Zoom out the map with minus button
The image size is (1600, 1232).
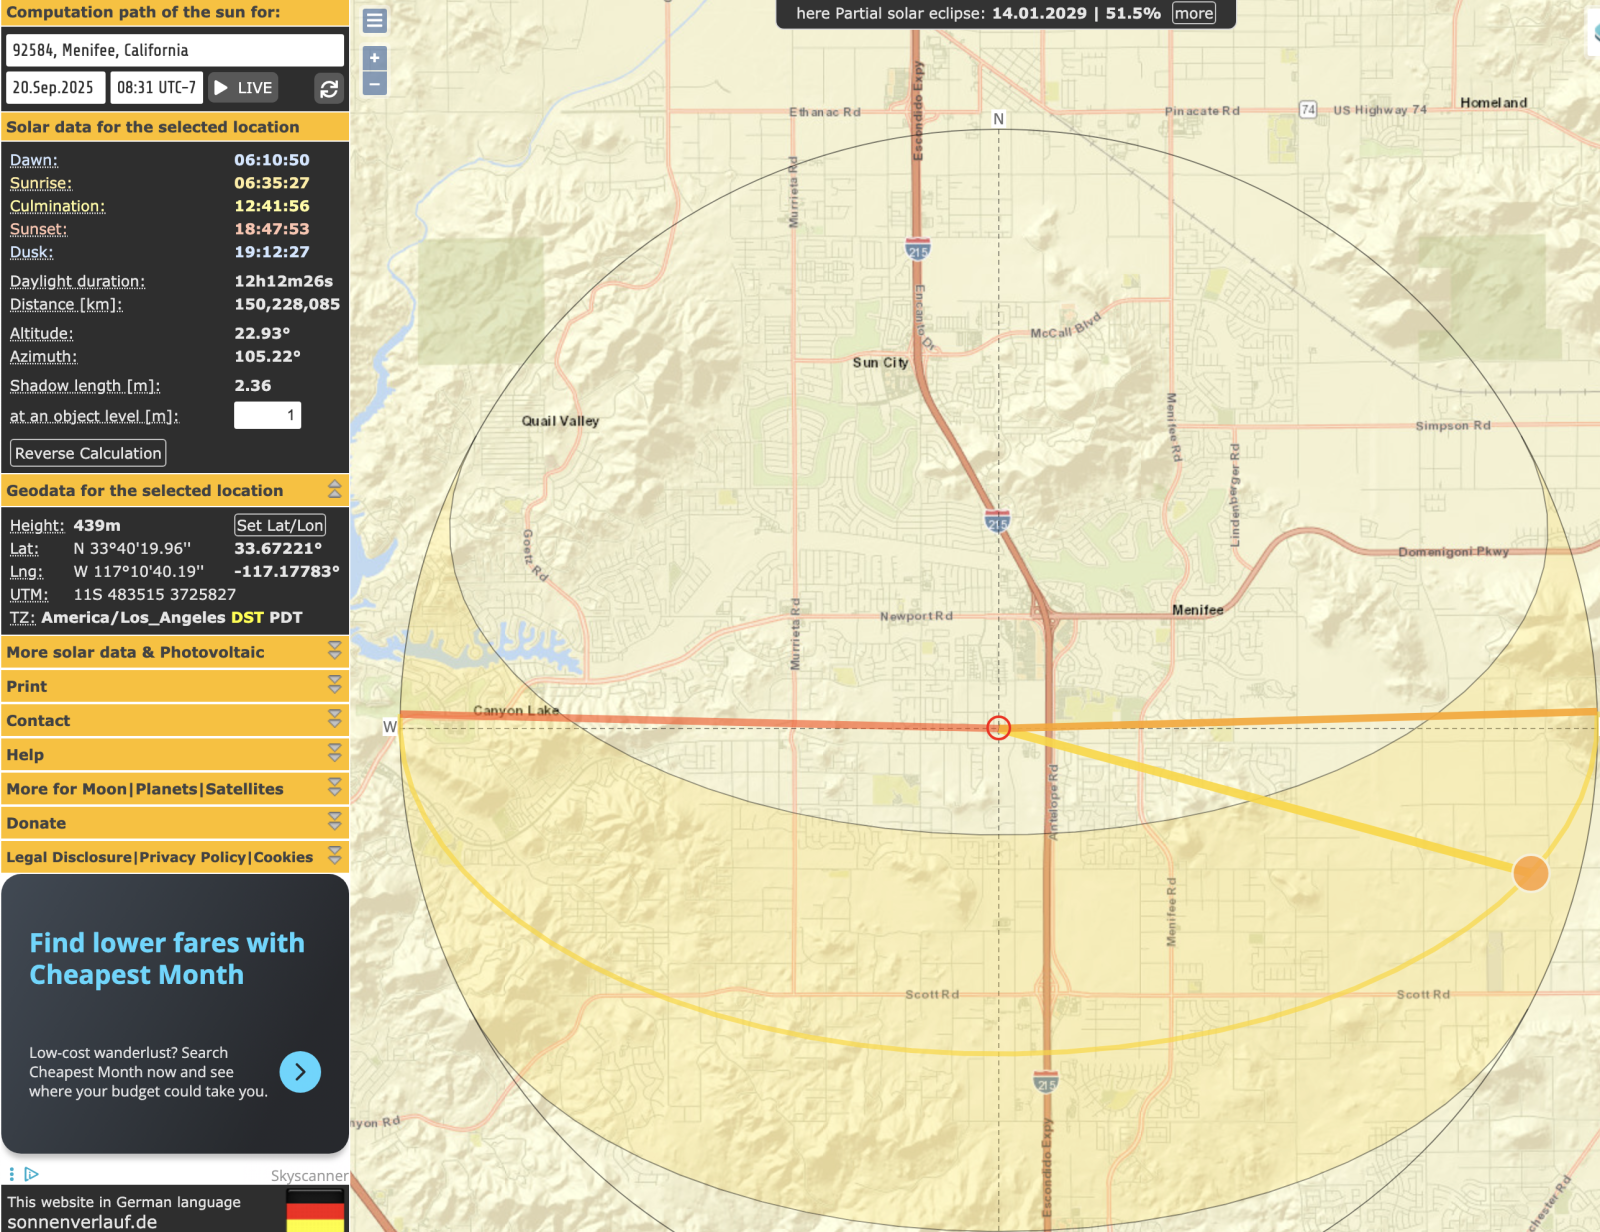(375, 84)
